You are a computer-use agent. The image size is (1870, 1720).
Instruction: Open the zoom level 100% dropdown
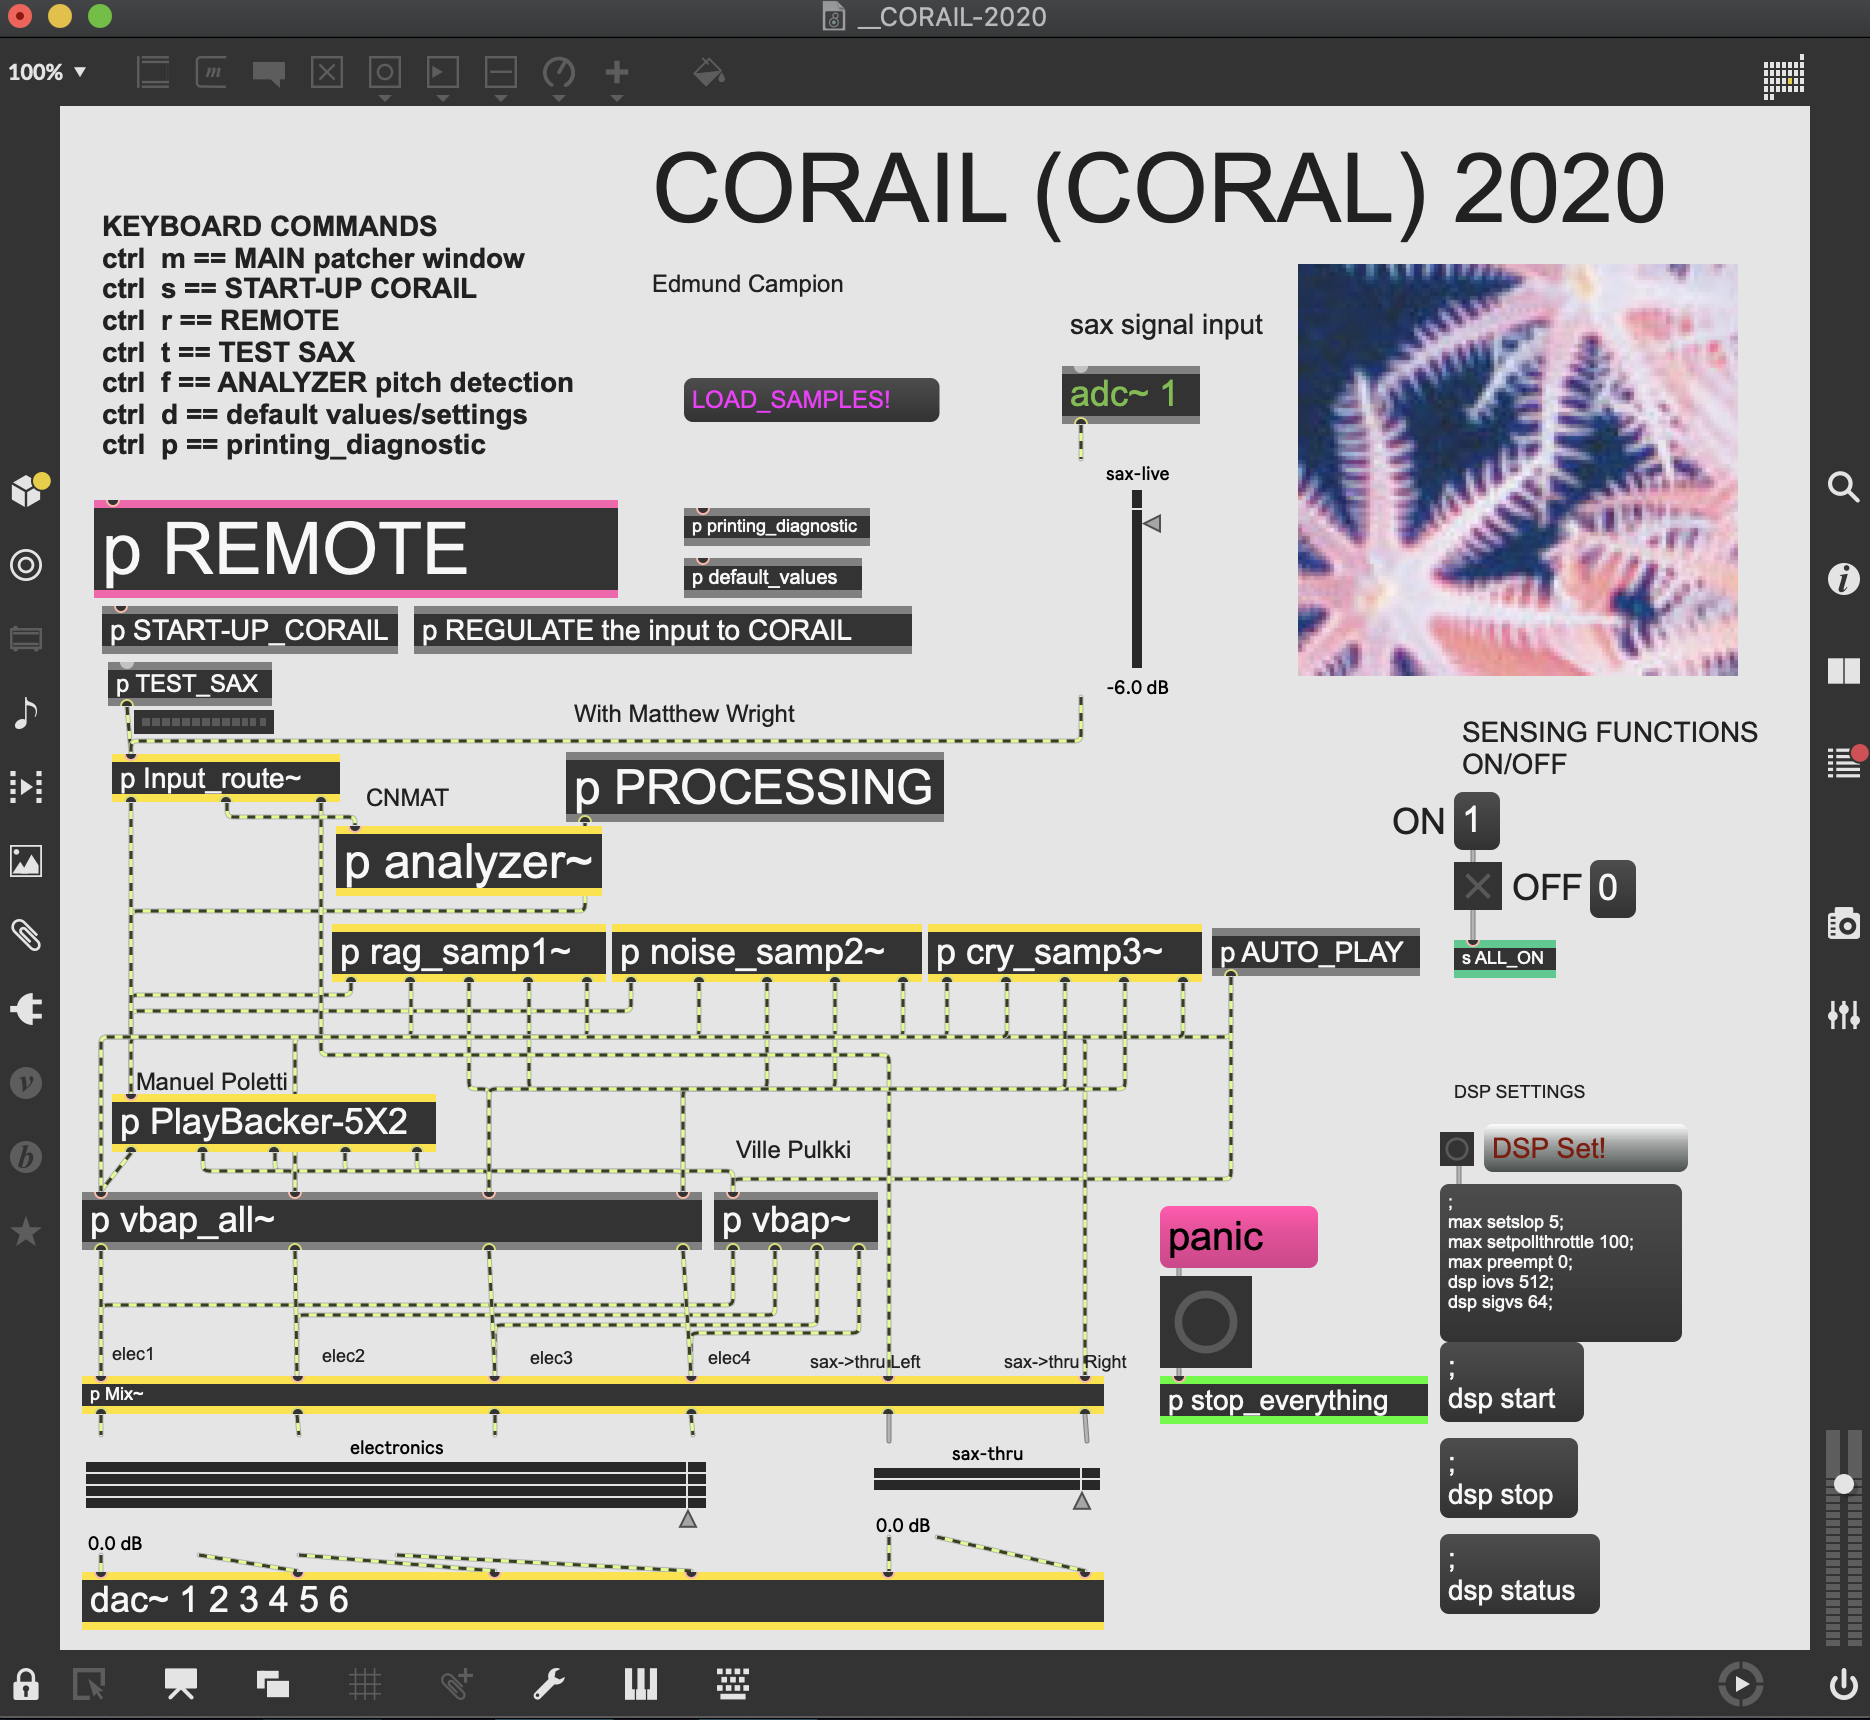pyautogui.click(x=47, y=72)
